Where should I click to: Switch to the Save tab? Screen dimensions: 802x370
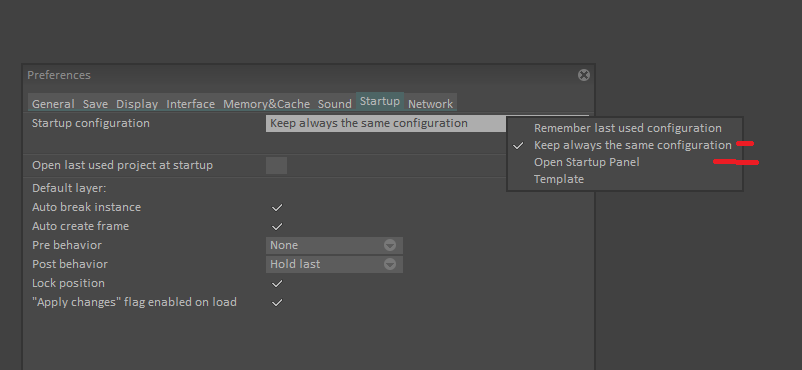[x=95, y=104]
